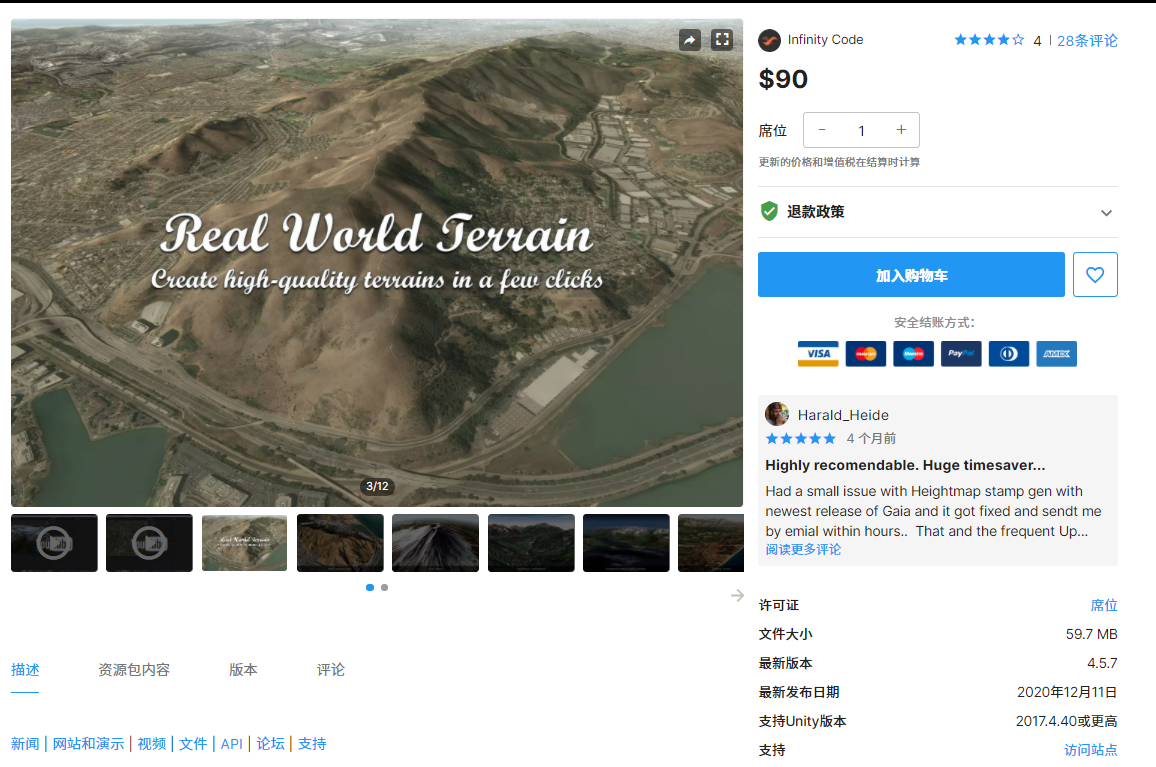Click the Diners Club payment icon

coord(1009,354)
